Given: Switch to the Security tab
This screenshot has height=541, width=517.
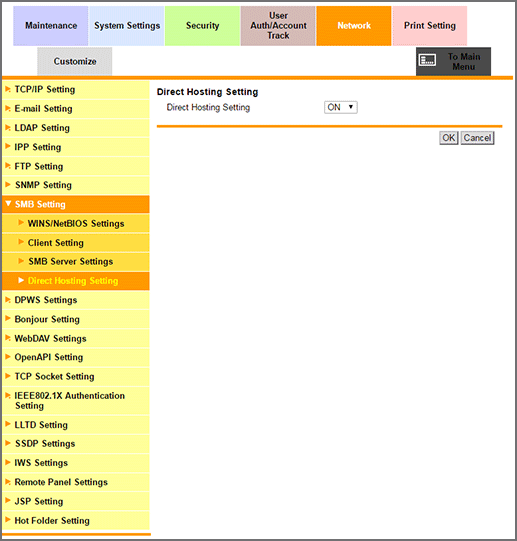Looking at the screenshot, I should [203, 26].
